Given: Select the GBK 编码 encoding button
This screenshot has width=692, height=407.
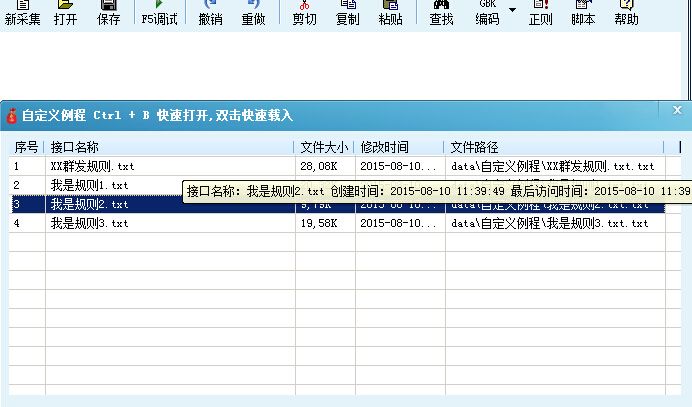Looking at the screenshot, I should [x=488, y=13].
